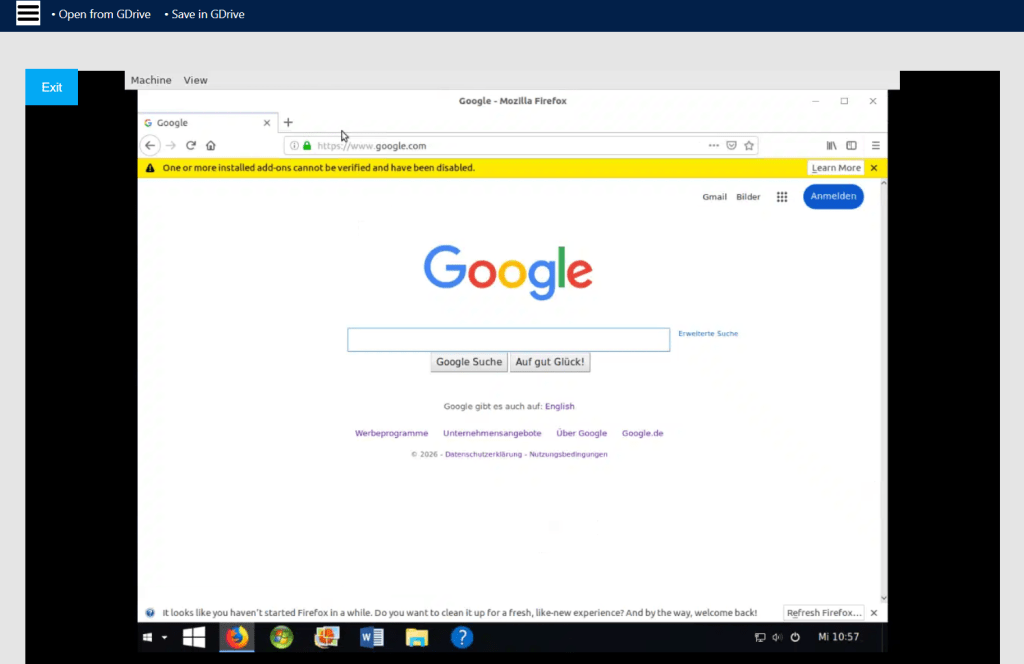Open the hamburger menu in top bar
Image resolution: width=1024 pixels, height=664 pixels.
[28, 13]
